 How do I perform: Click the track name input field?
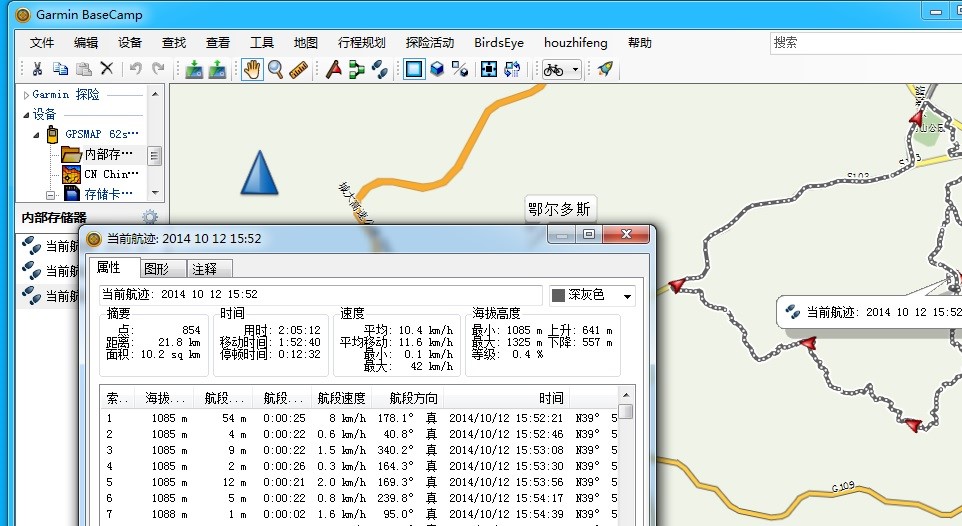click(321, 295)
